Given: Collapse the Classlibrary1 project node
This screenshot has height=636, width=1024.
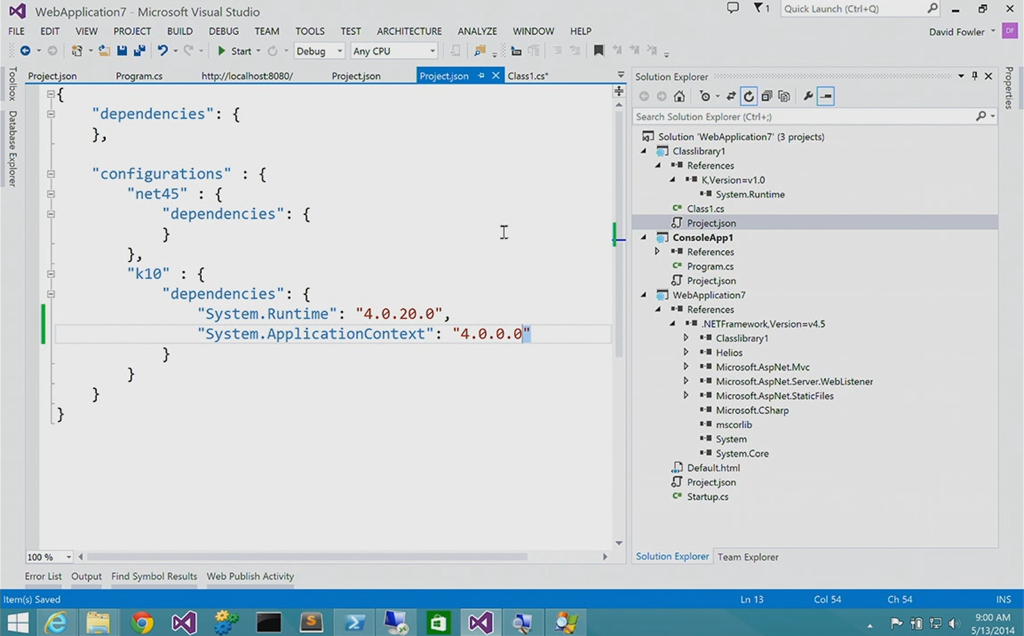Looking at the screenshot, I should click(x=644, y=151).
